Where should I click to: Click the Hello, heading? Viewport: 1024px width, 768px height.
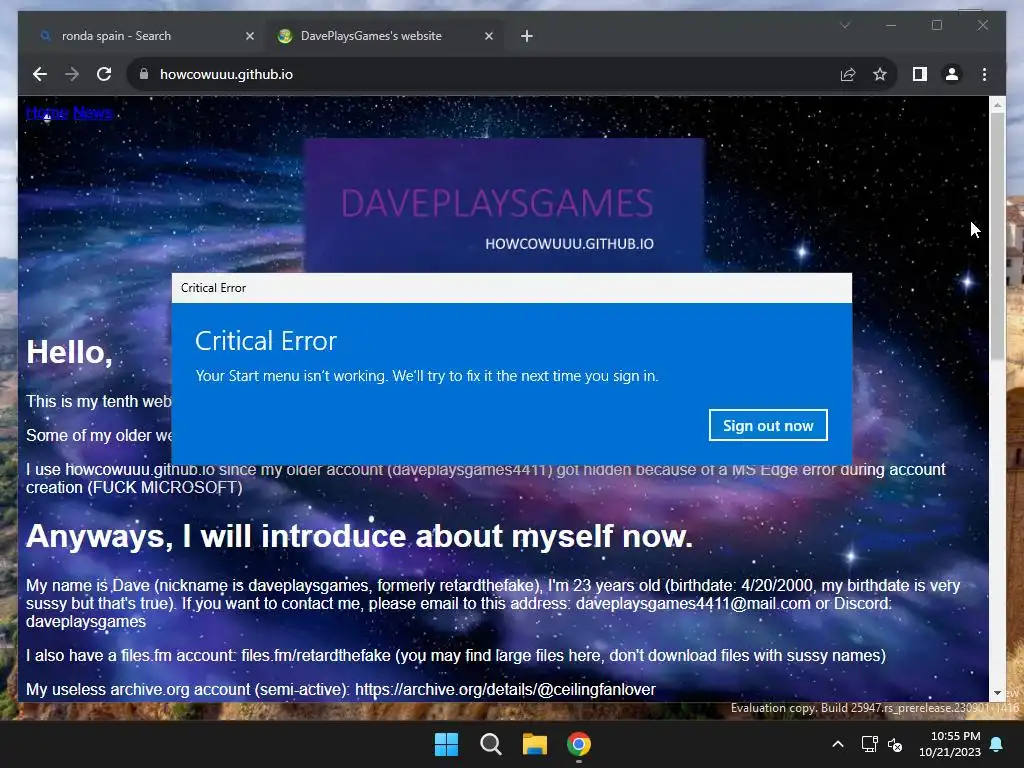click(69, 352)
